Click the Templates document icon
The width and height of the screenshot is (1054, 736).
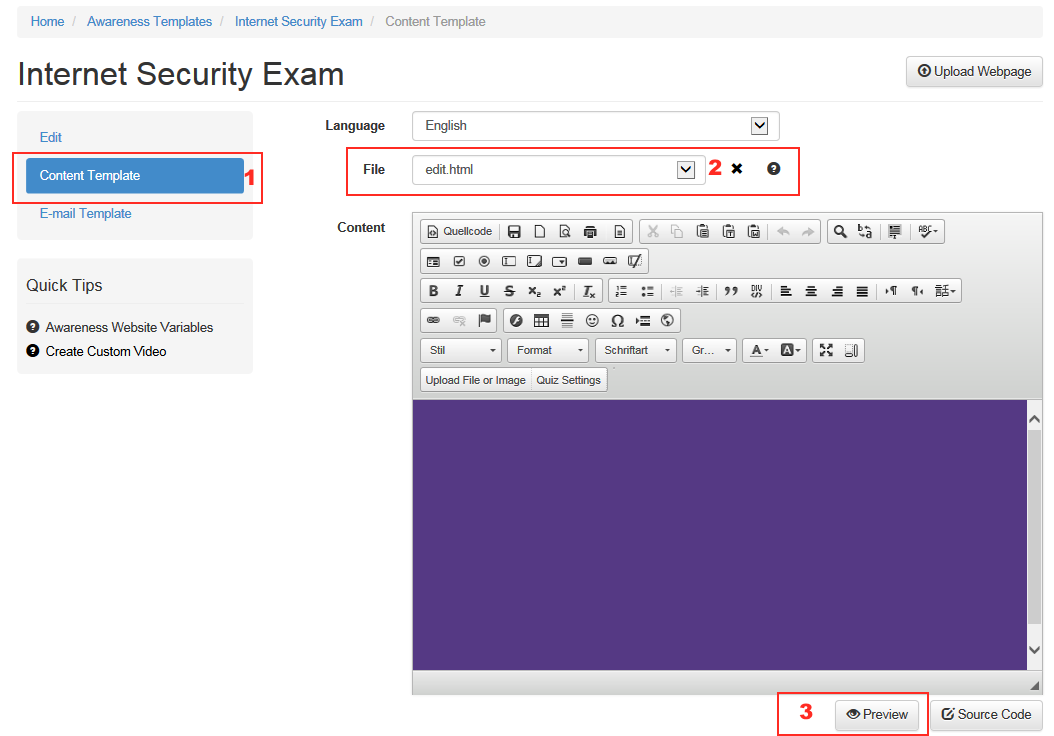point(620,231)
